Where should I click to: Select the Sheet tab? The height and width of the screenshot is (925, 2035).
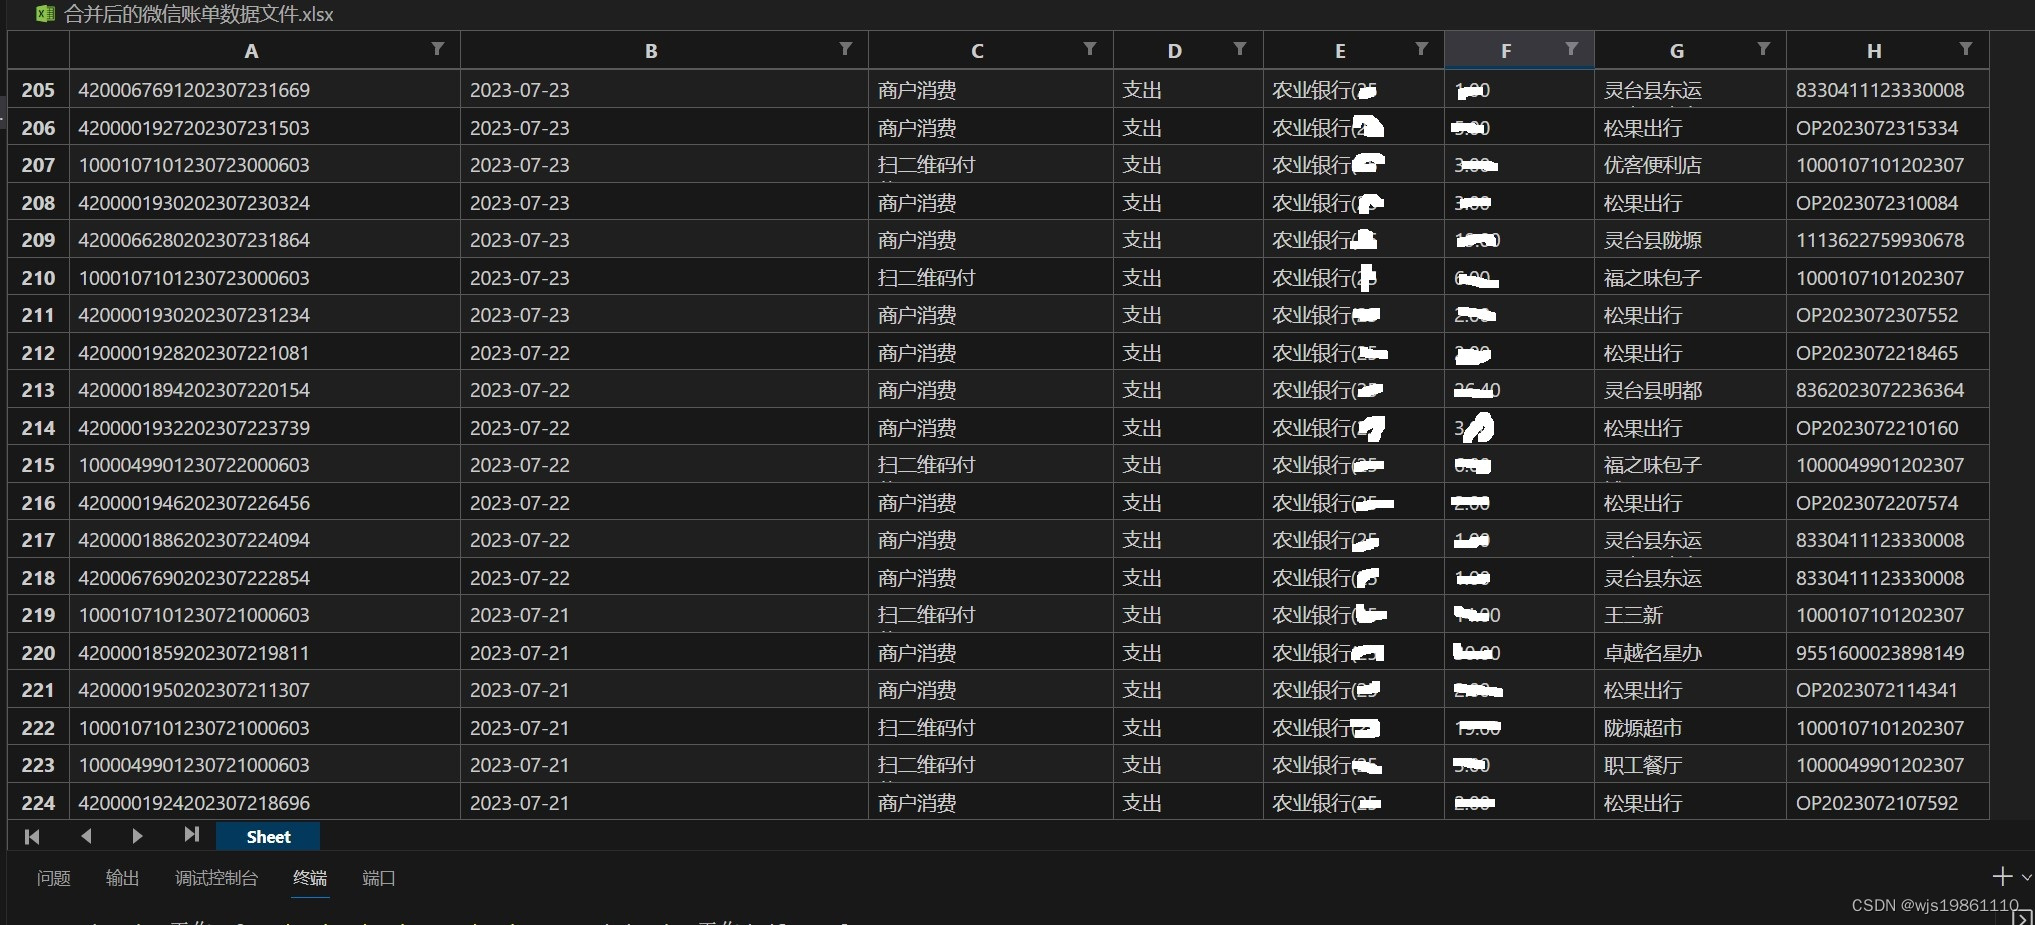tap(268, 837)
